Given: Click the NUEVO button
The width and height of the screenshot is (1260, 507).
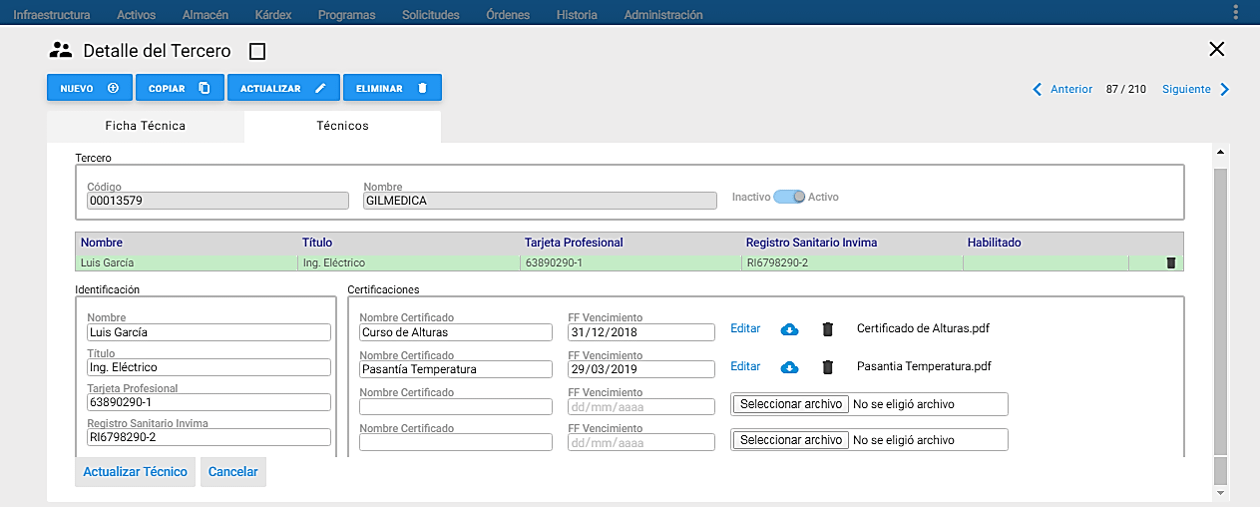Looking at the screenshot, I should click(x=90, y=88).
